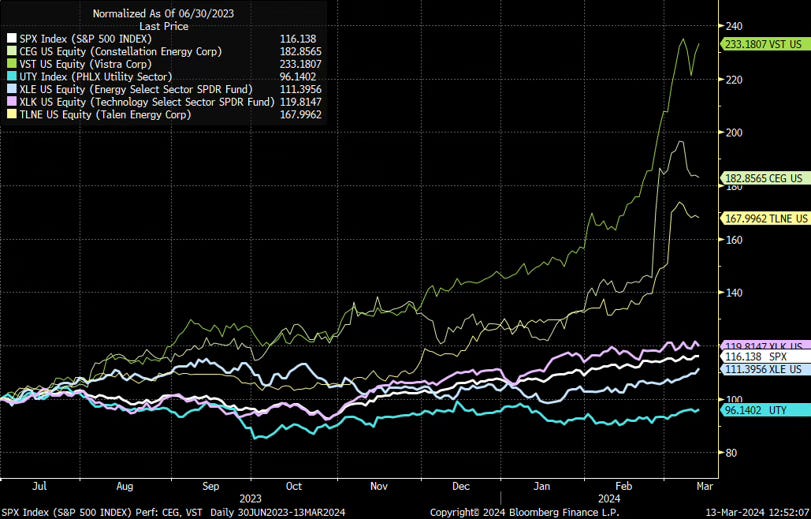Click the cyan UTY Index legend swatch
The width and height of the screenshot is (811, 519).
pos(11,77)
